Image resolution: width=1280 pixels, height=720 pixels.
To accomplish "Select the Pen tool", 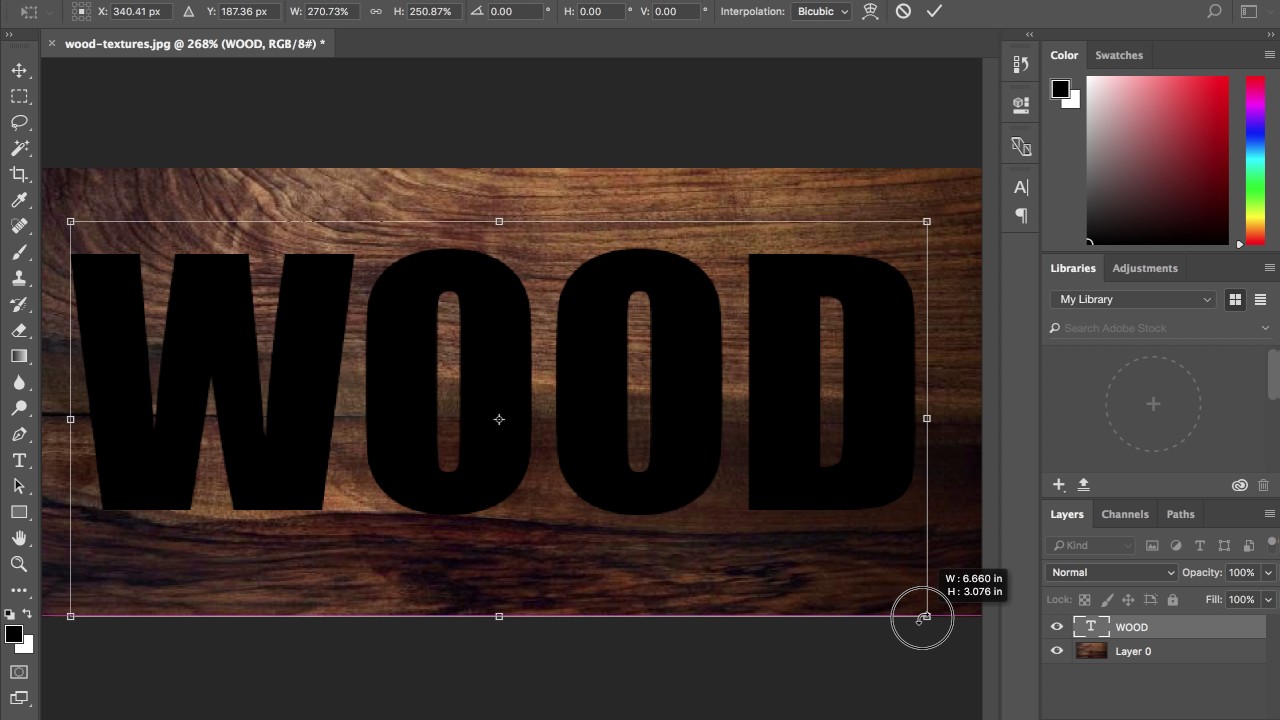I will pyautogui.click(x=19, y=434).
